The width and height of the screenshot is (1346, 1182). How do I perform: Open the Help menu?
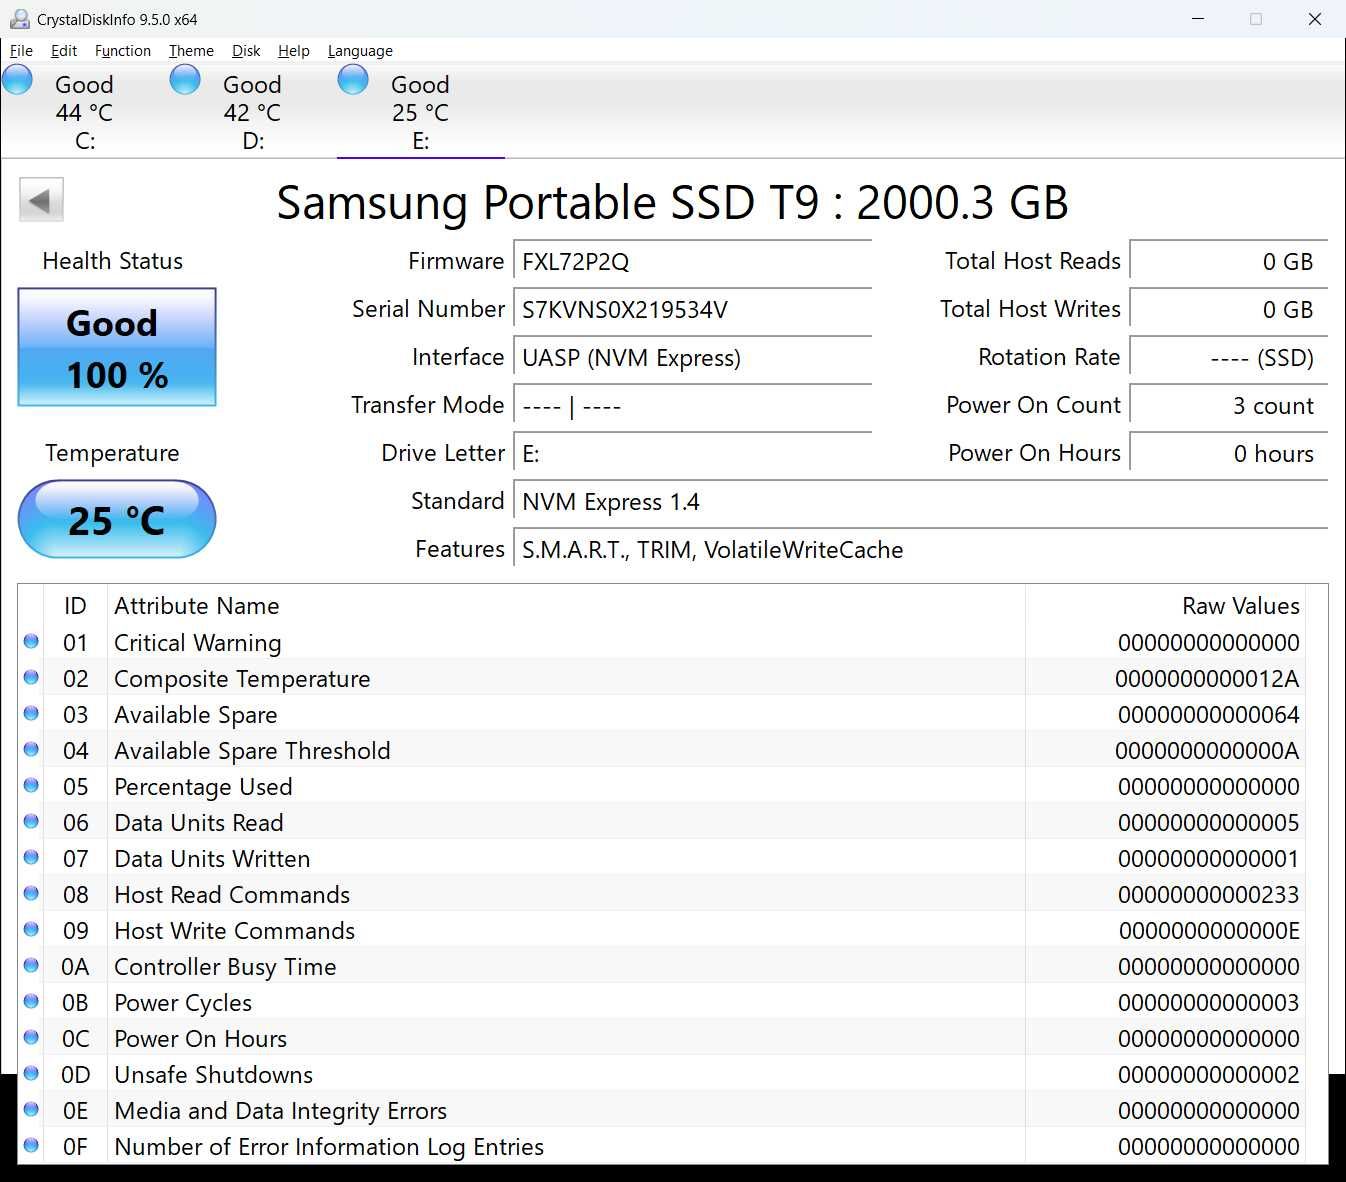click(x=294, y=51)
